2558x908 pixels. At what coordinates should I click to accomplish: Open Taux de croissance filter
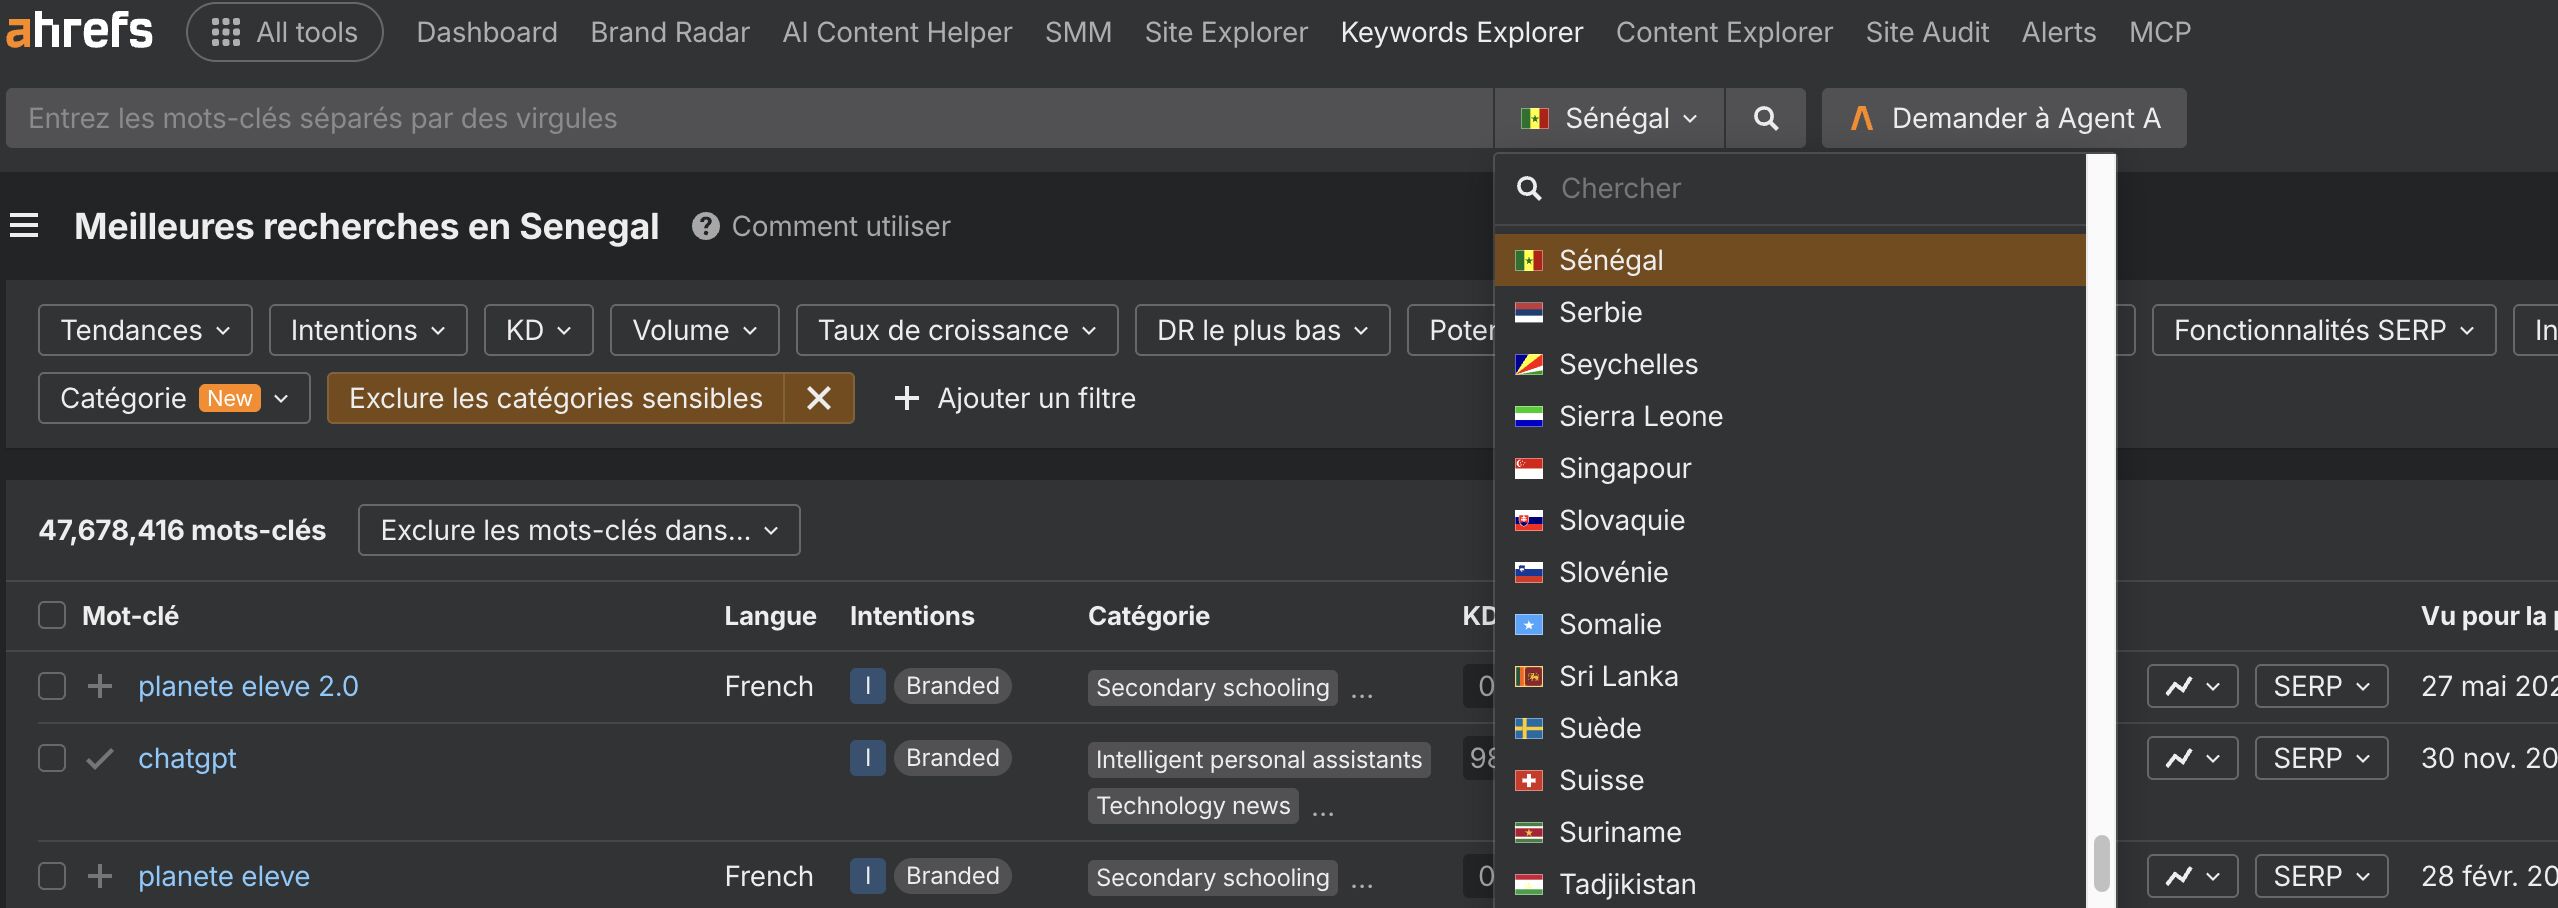pyautogui.click(x=957, y=330)
